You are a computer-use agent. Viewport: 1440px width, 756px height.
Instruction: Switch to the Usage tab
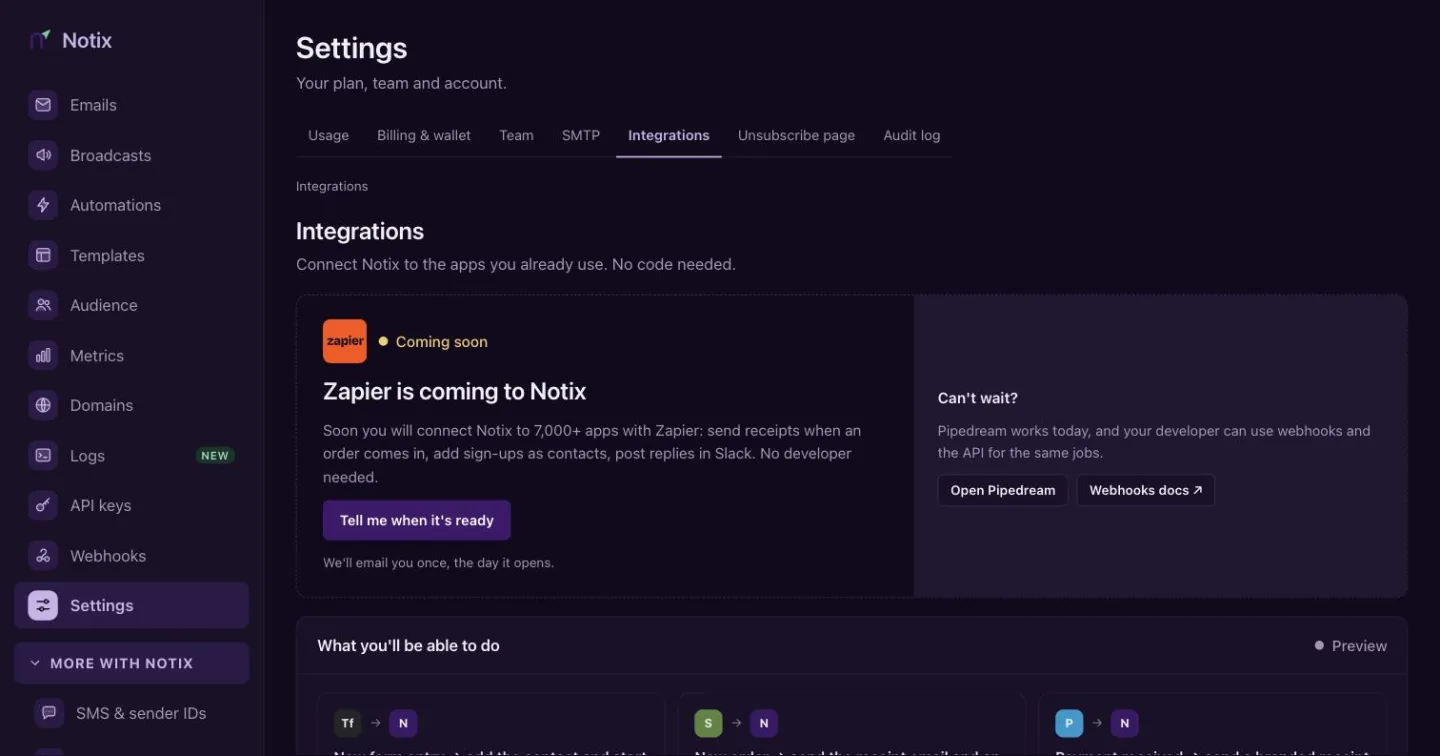tap(328, 135)
